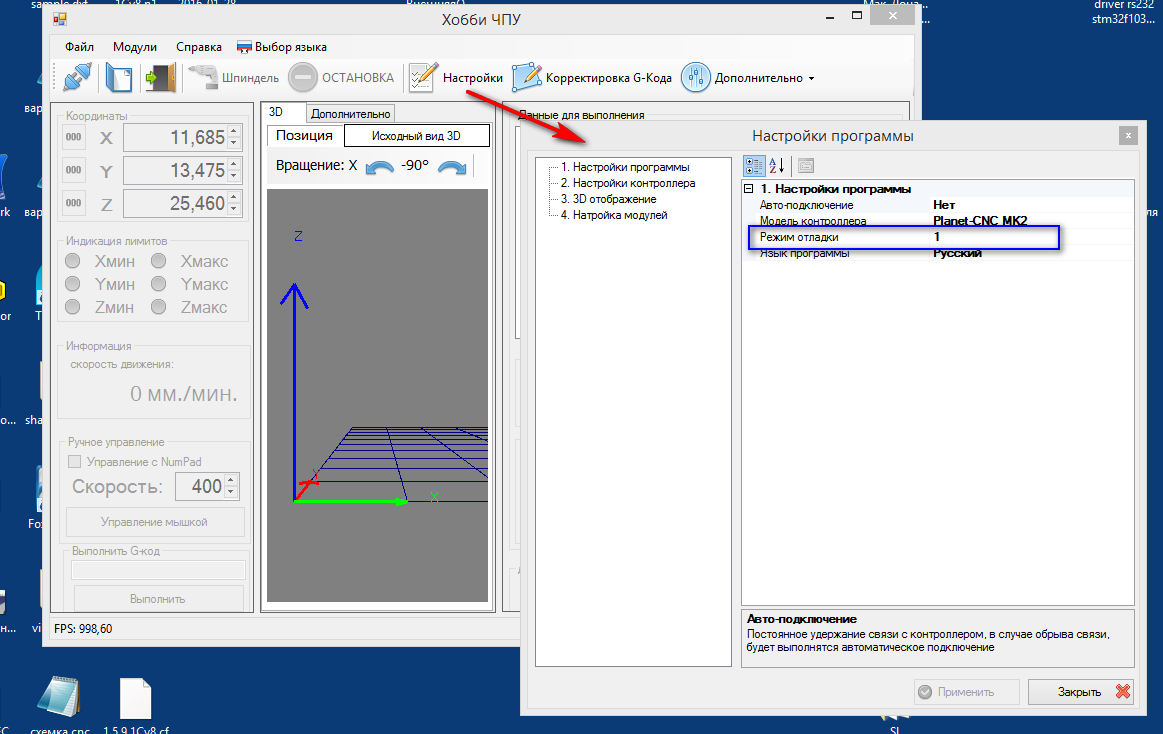Select the Позиция sub-tab

click(x=305, y=135)
